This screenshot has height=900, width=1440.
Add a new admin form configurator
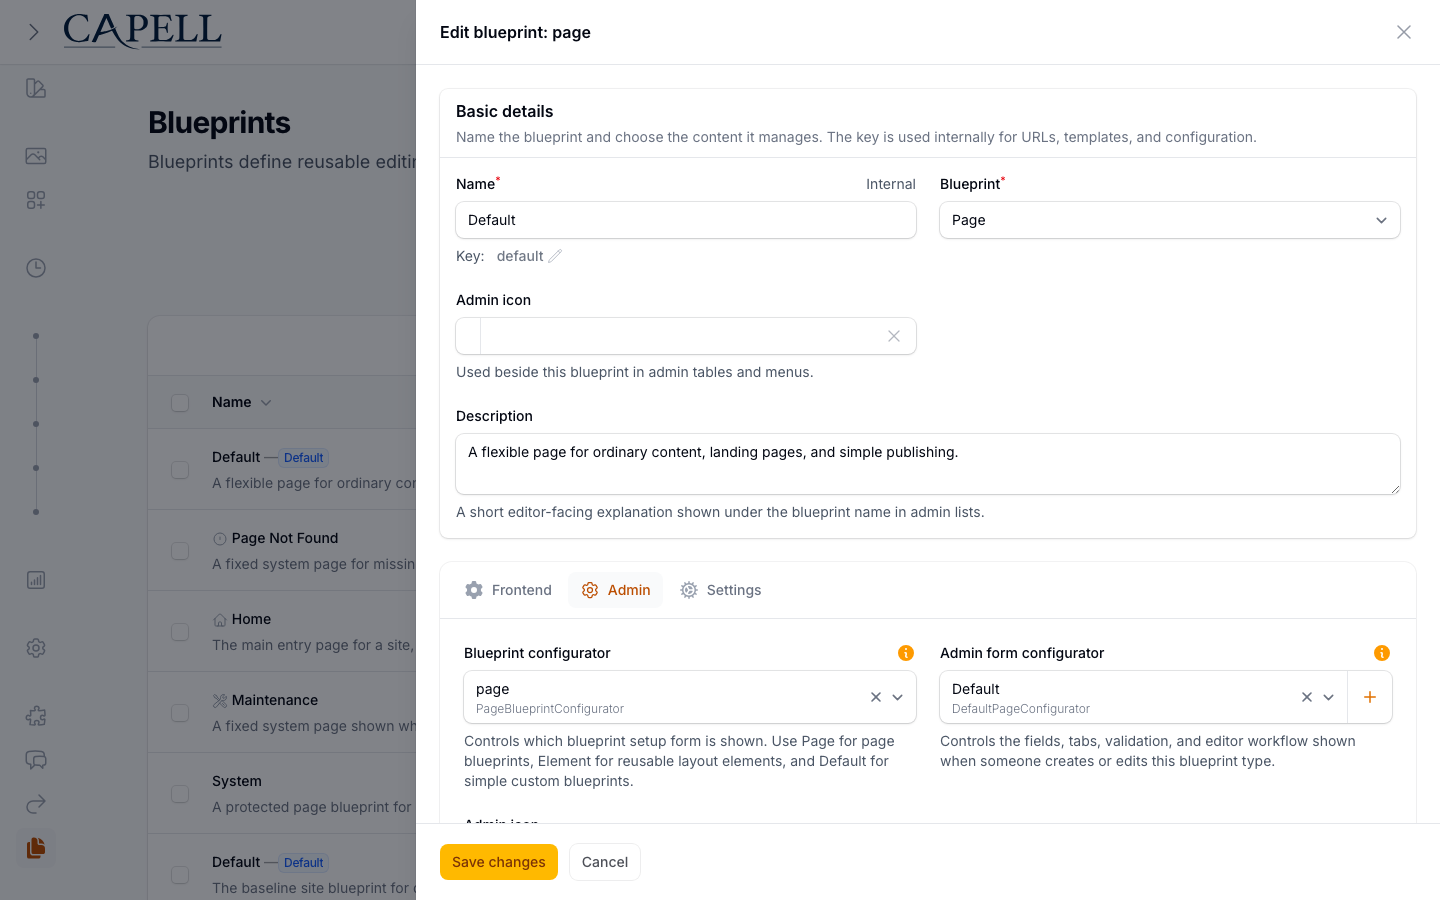[1370, 697]
